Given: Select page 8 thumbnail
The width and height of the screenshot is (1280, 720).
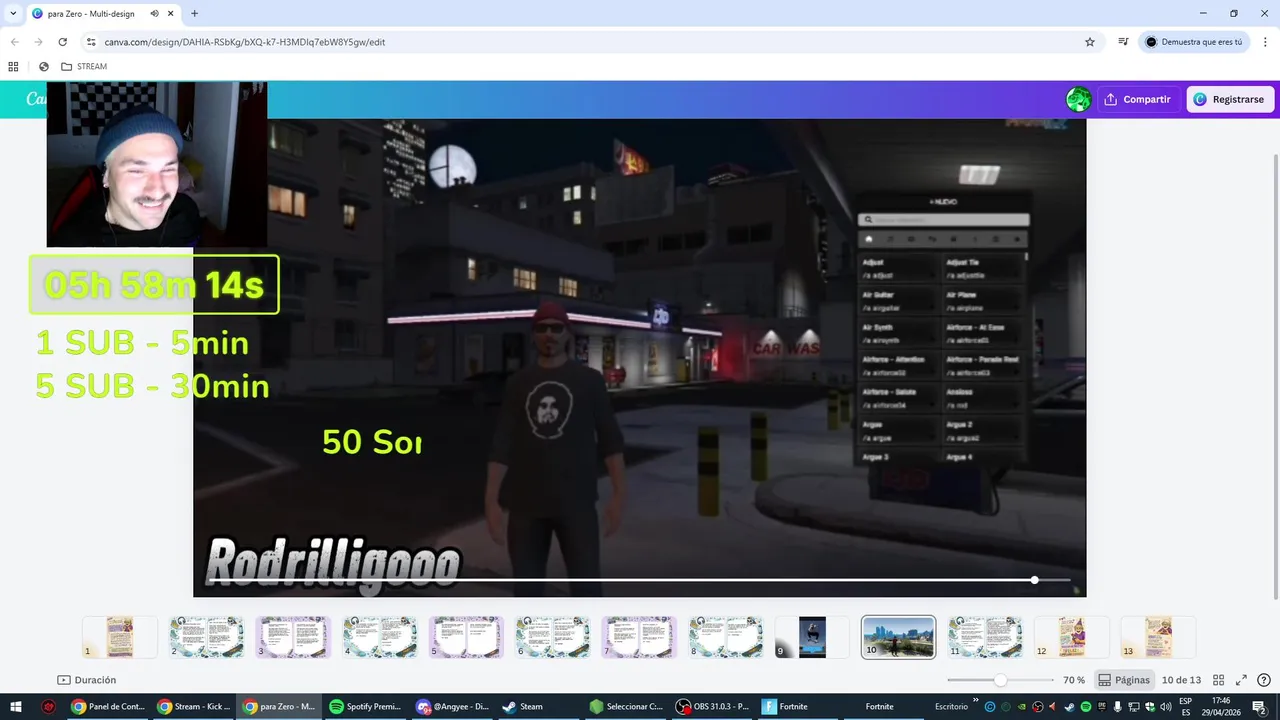Looking at the screenshot, I should coord(725,637).
